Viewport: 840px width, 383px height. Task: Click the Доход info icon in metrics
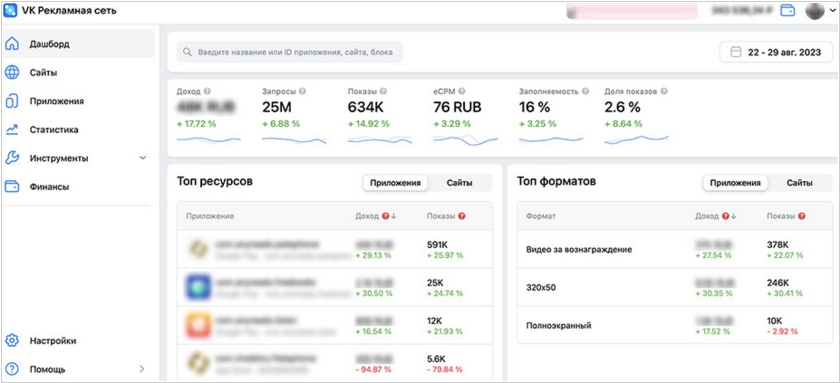tap(207, 92)
